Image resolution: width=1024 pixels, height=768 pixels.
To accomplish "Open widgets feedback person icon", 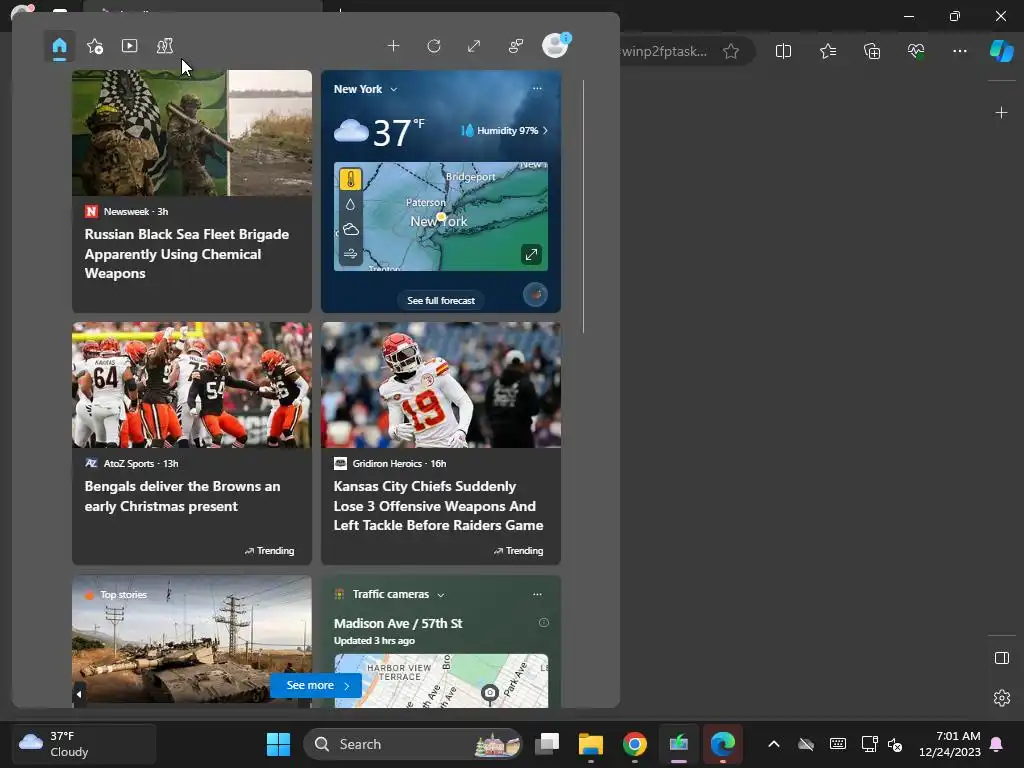I will [x=515, y=46].
